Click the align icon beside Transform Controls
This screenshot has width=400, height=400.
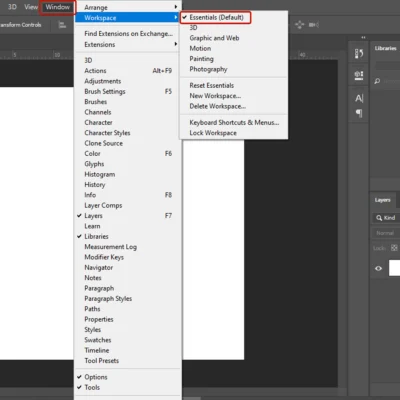point(62,25)
